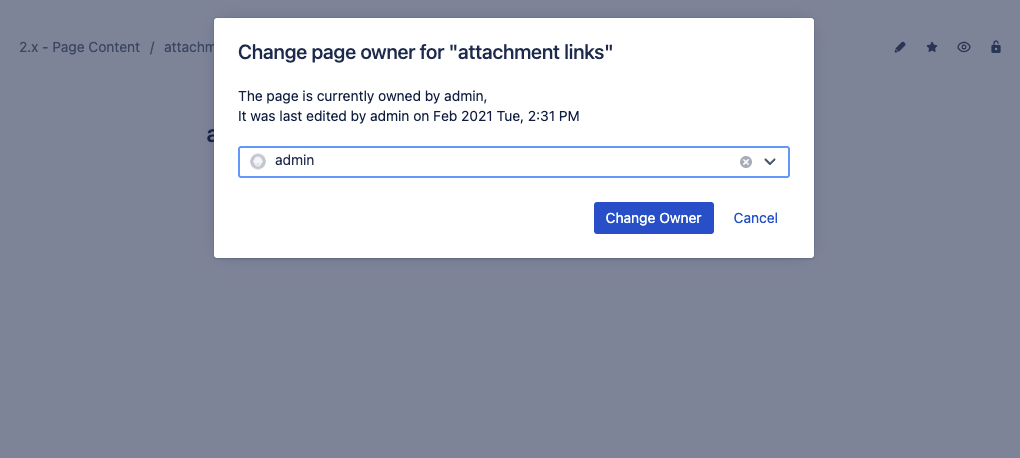The width and height of the screenshot is (1020, 458).
Task: Click the admin avatar in field
Action: tap(258, 161)
